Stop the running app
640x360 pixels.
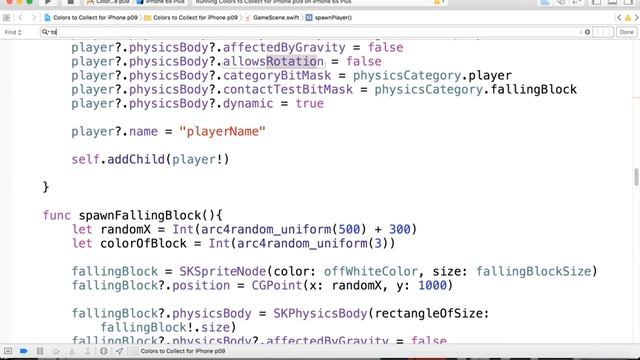point(70,2)
